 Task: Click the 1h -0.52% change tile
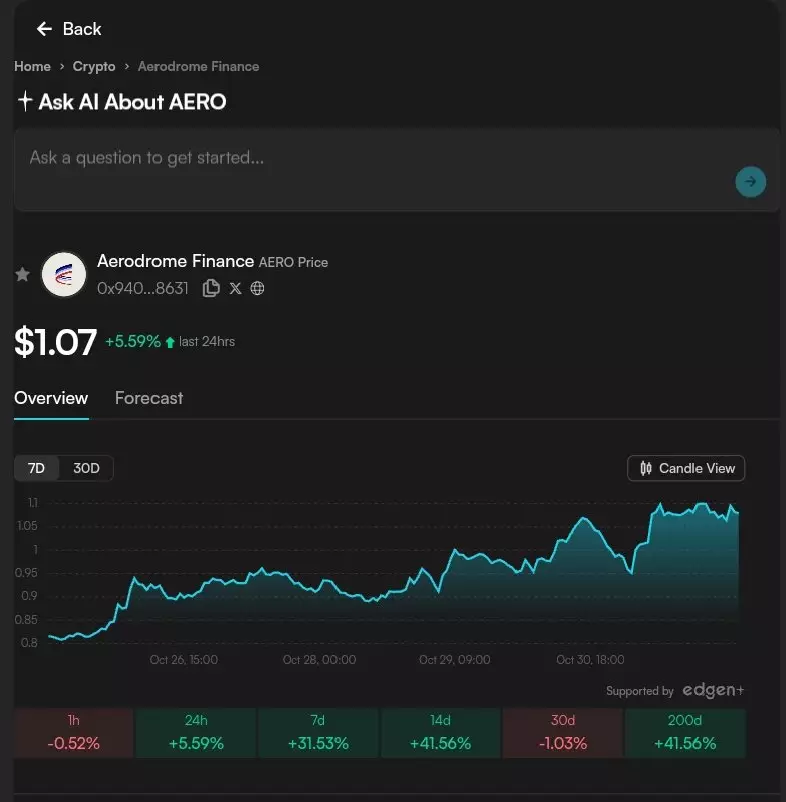click(x=73, y=732)
